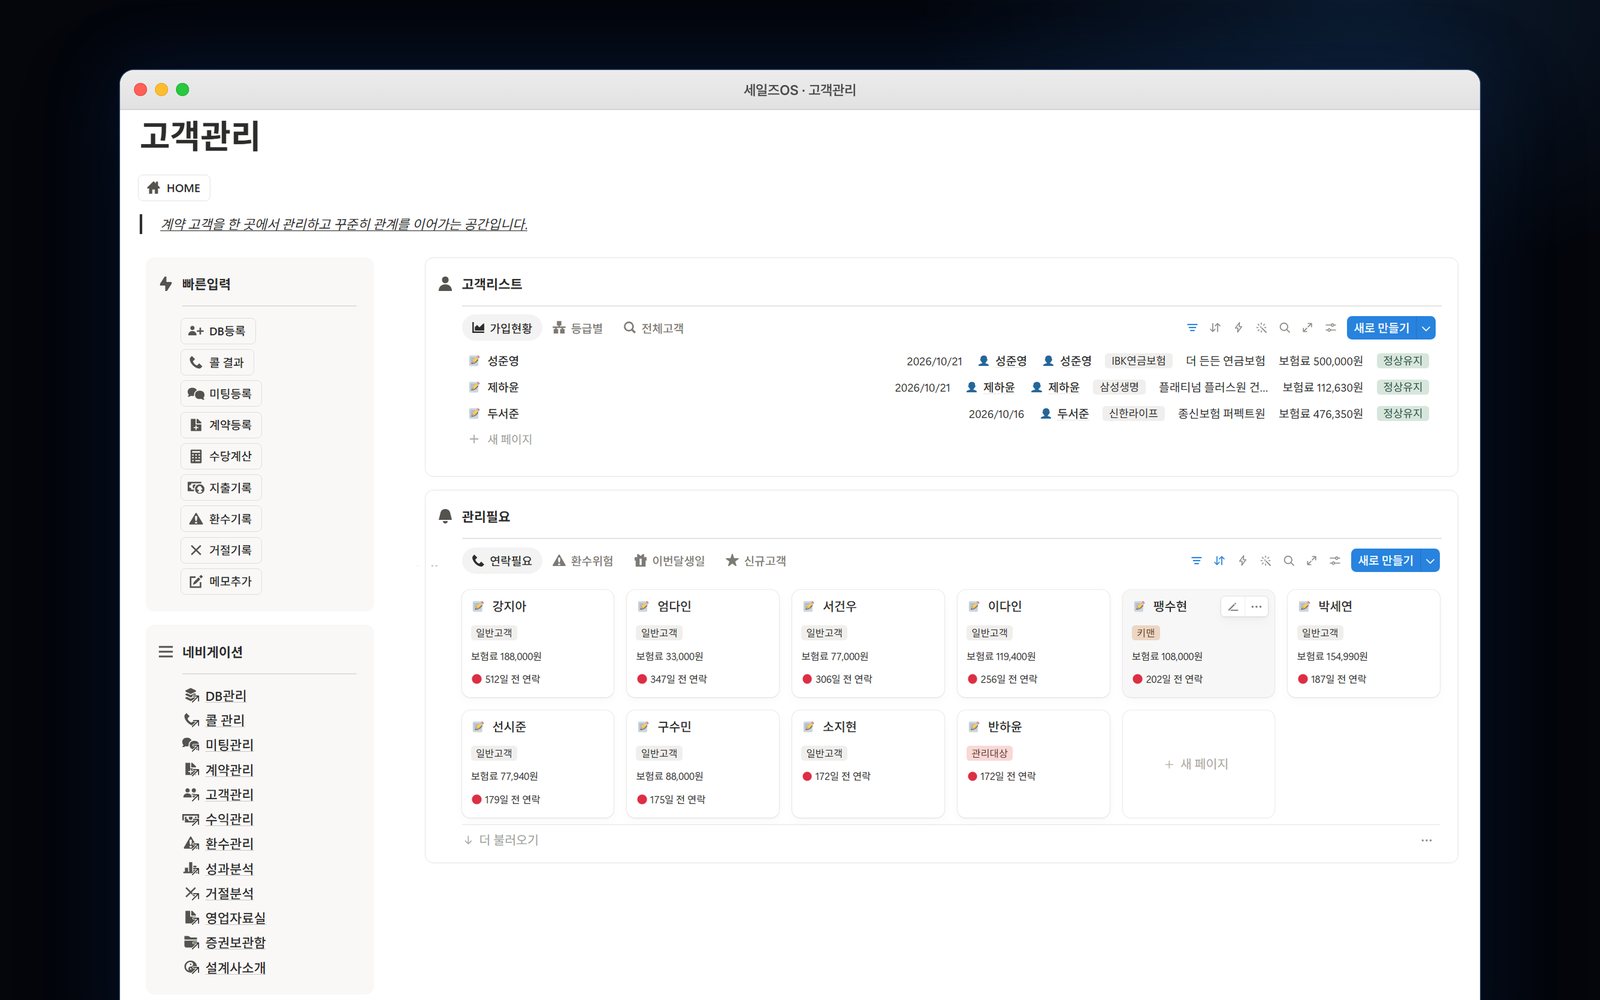The width and height of the screenshot is (1600, 1000).
Task: Click the 수당계산 button
Action: [x=221, y=456]
